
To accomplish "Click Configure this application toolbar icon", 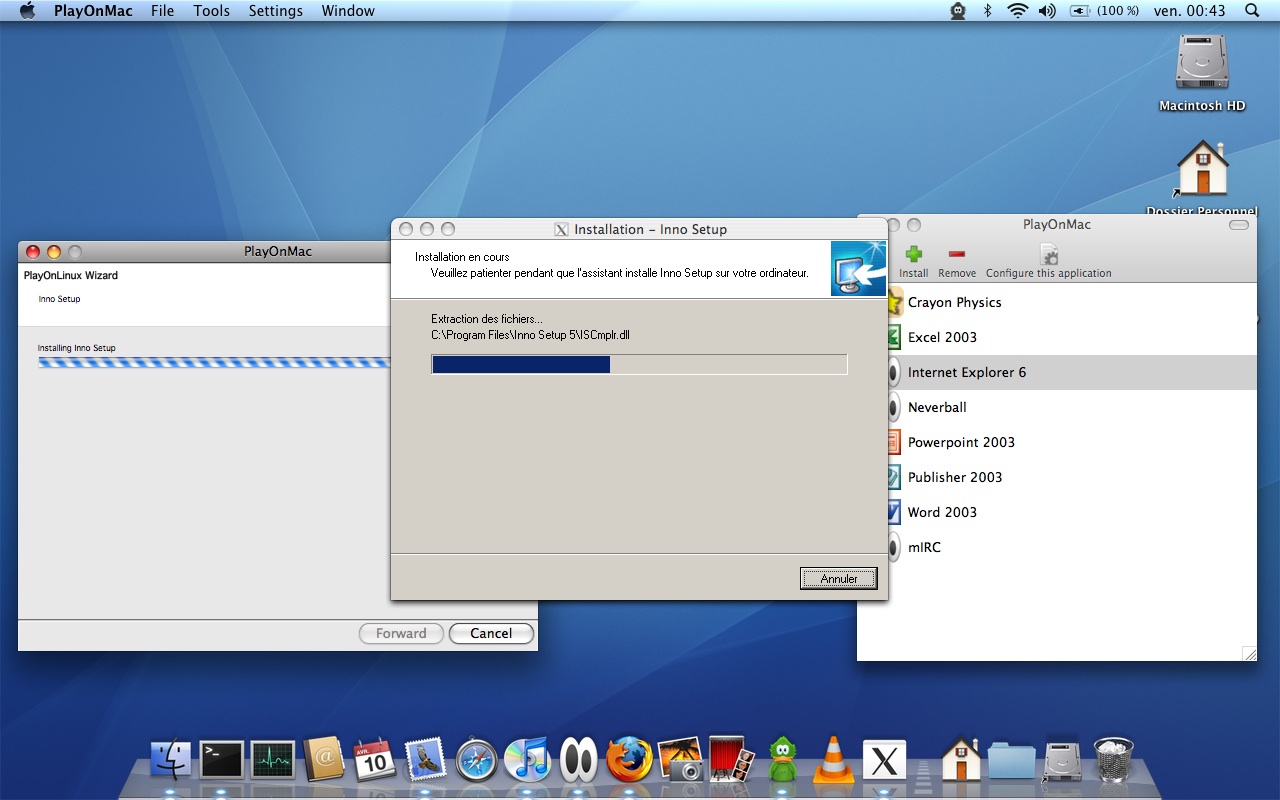I will (x=1048, y=261).
